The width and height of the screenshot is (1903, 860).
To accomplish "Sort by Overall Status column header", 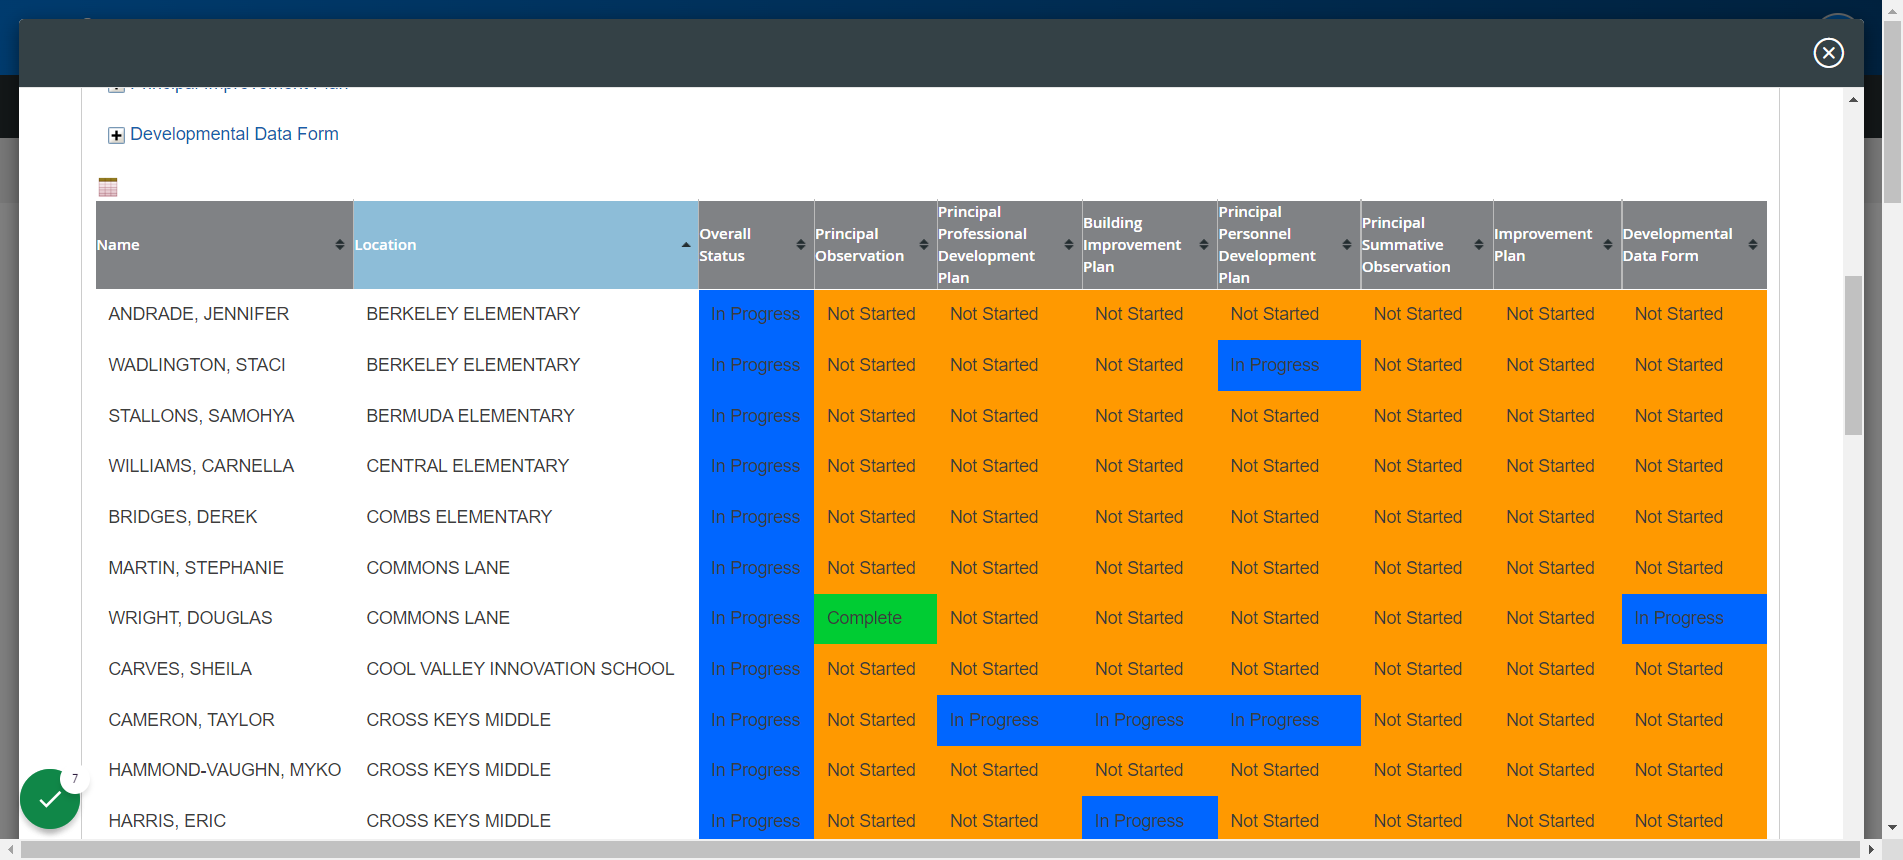I will coord(756,245).
